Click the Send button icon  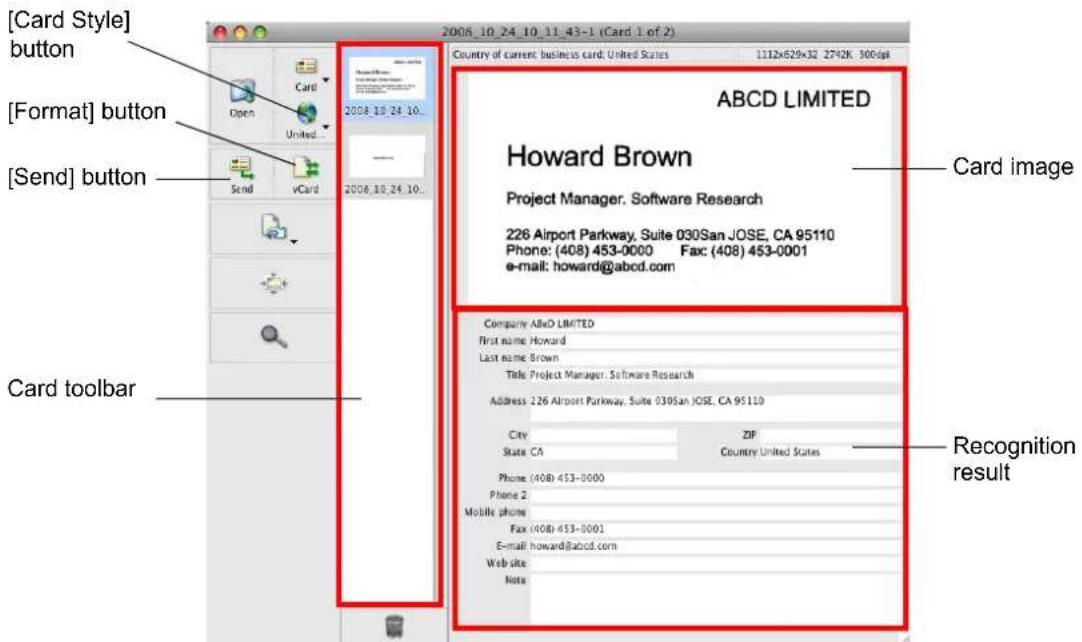coord(240,167)
